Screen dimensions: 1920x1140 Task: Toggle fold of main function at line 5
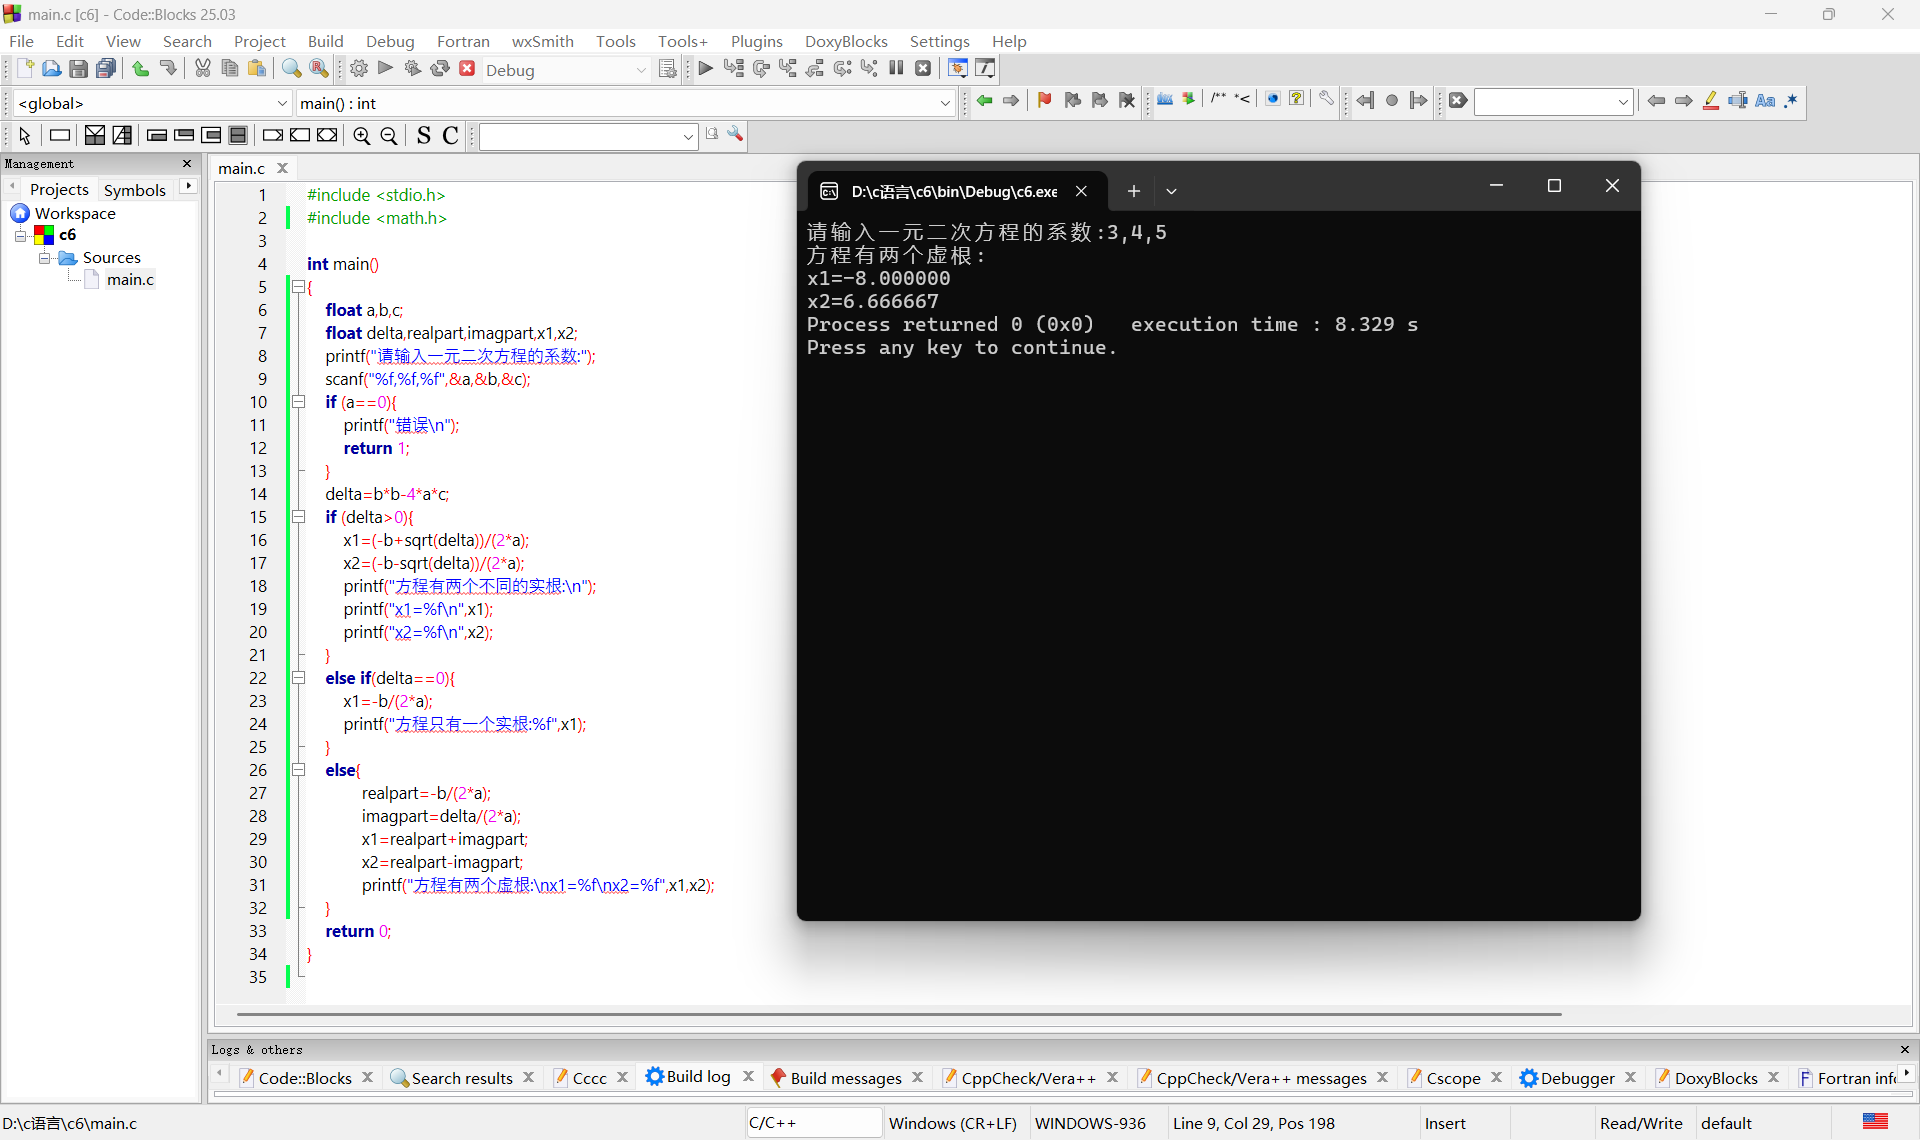coord(298,287)
